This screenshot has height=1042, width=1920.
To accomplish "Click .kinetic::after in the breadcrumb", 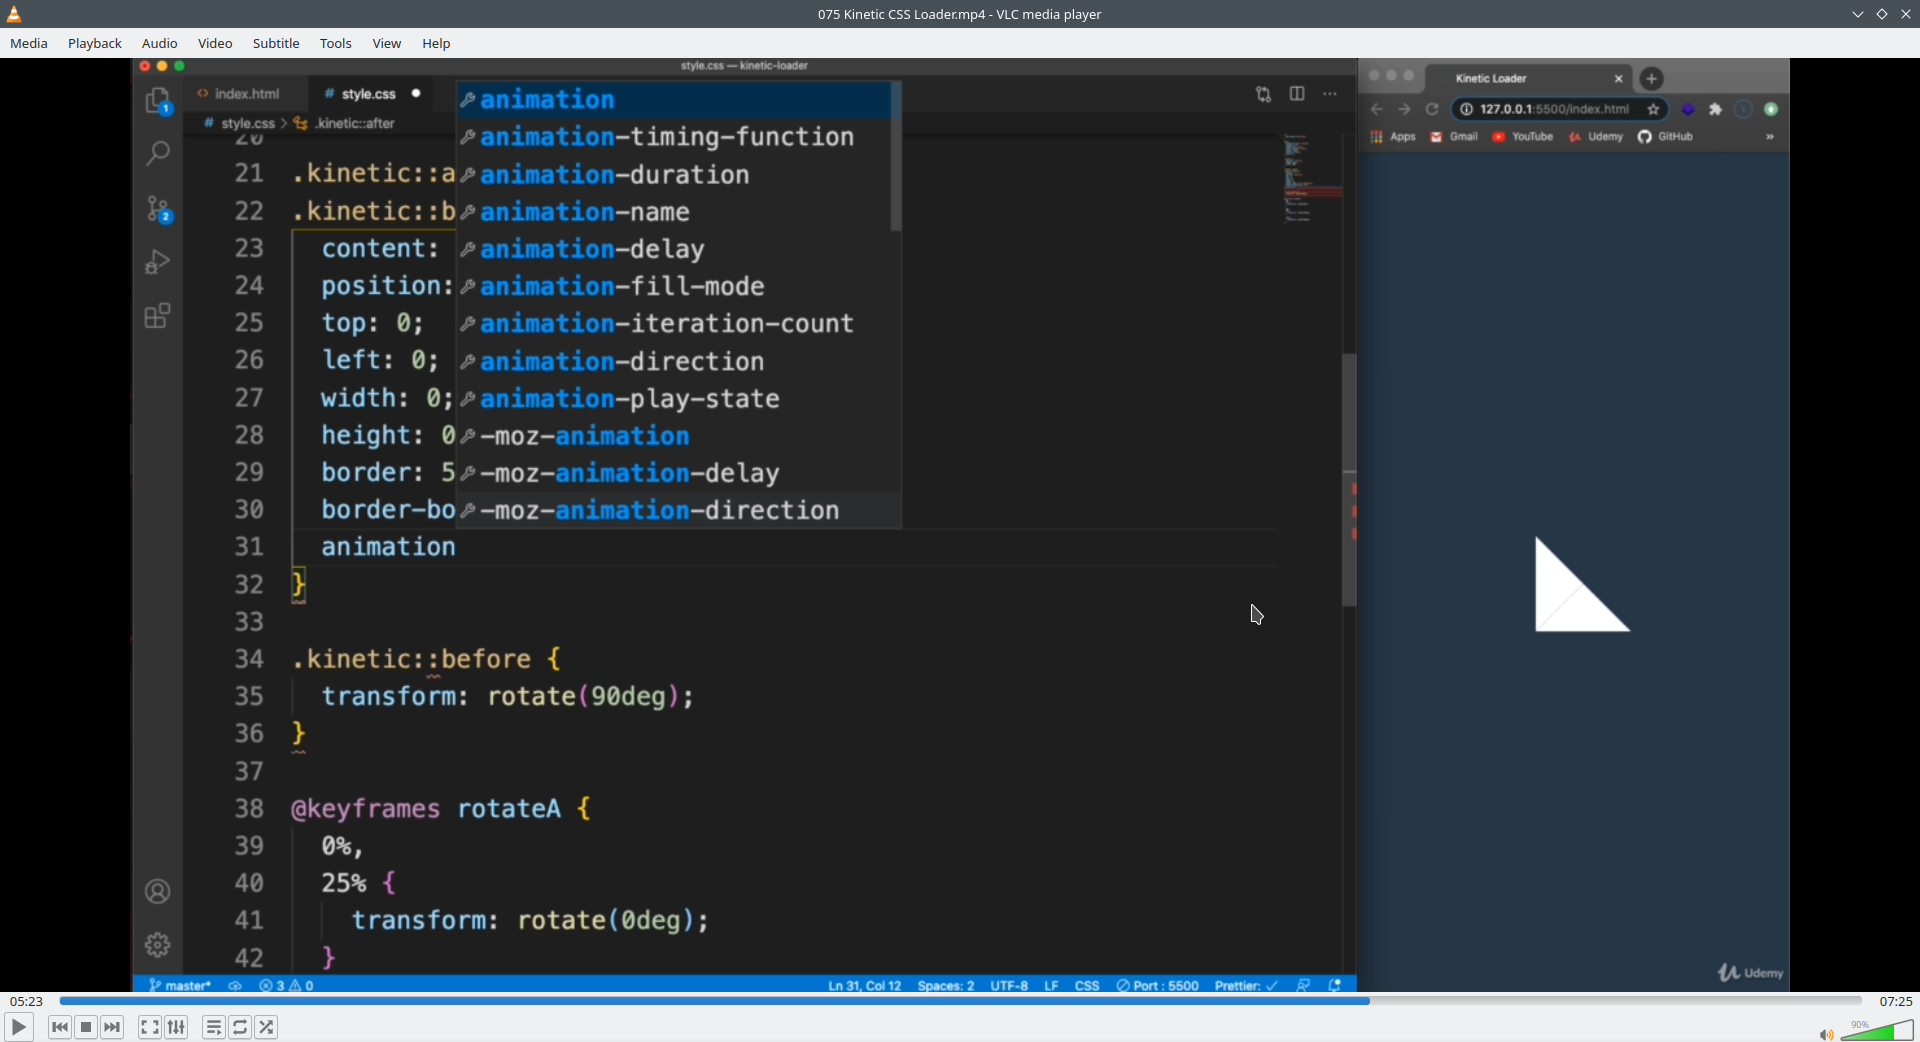I will point(355,123).
